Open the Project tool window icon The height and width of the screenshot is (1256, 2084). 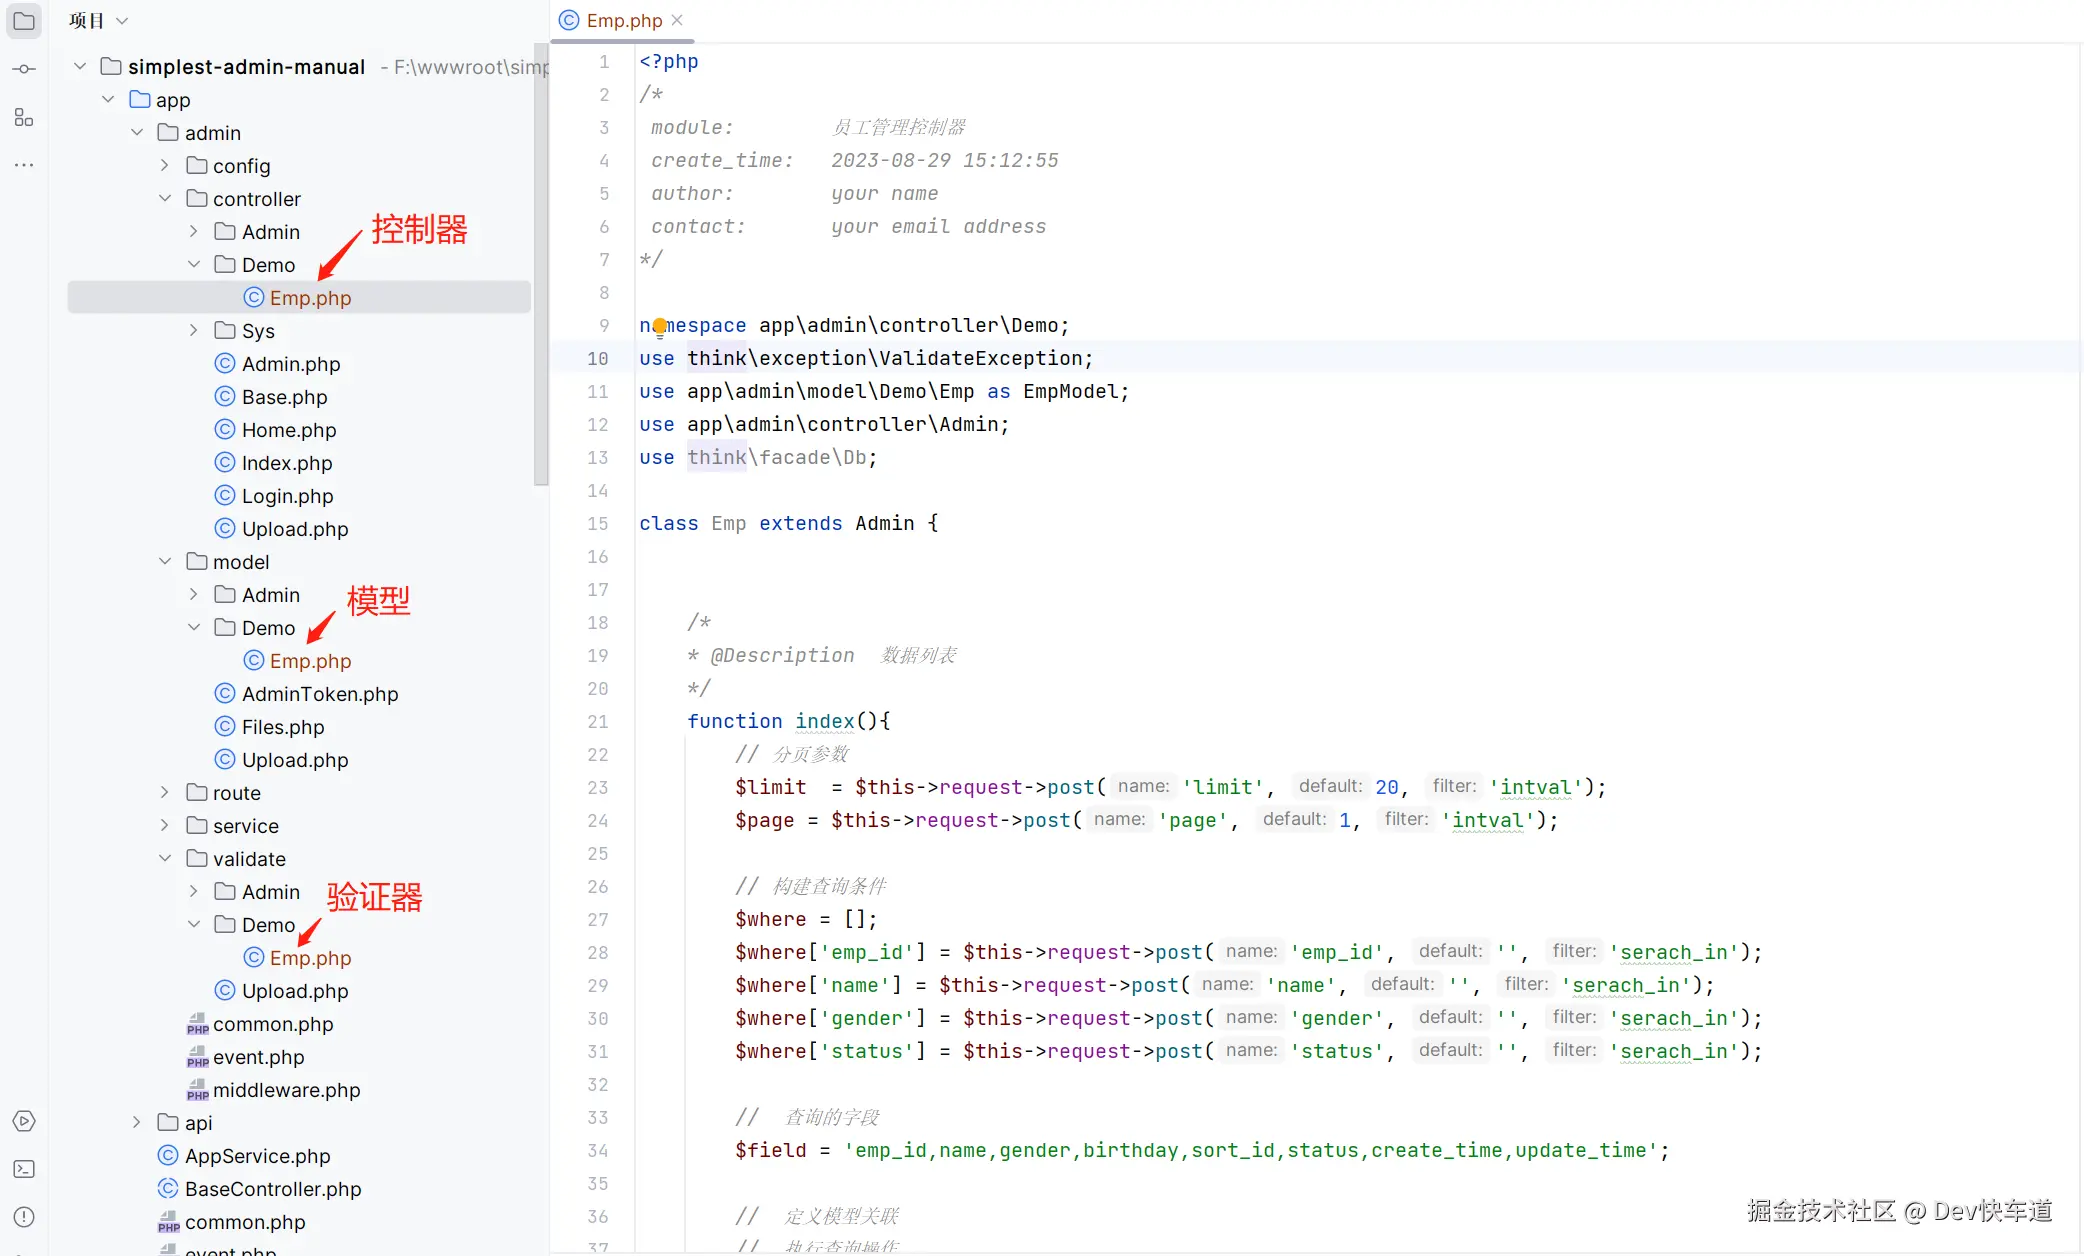[x=24, y=21]
